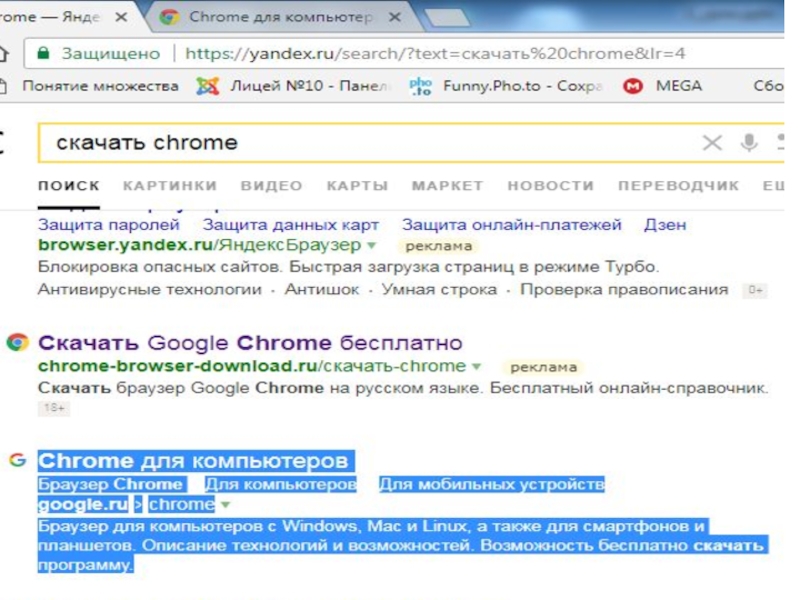Switch to the Видео search tab
The height and width of the screenshot is (600, 800).
(271, 186)
